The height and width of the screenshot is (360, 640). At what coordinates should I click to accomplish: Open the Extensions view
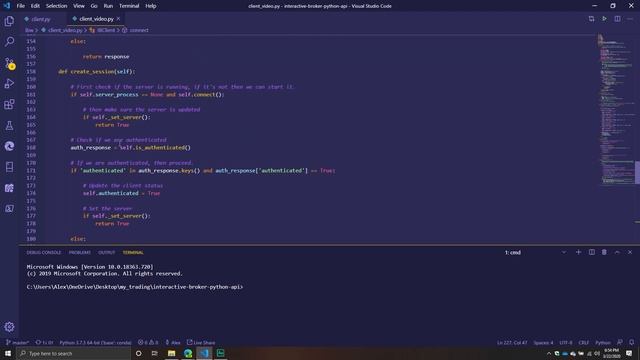[x=9, y=104]
